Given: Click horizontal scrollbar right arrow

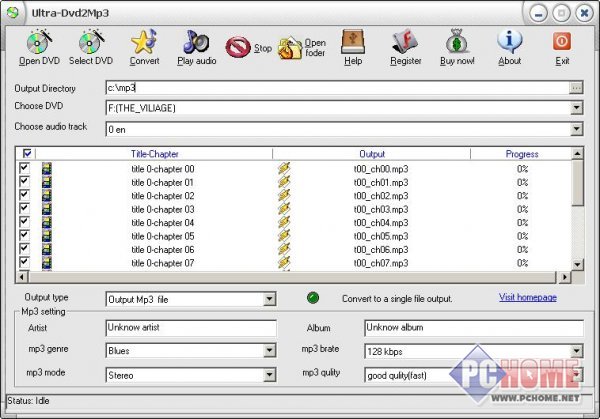Looking at the screenshot, I should [x=564, y=277].
